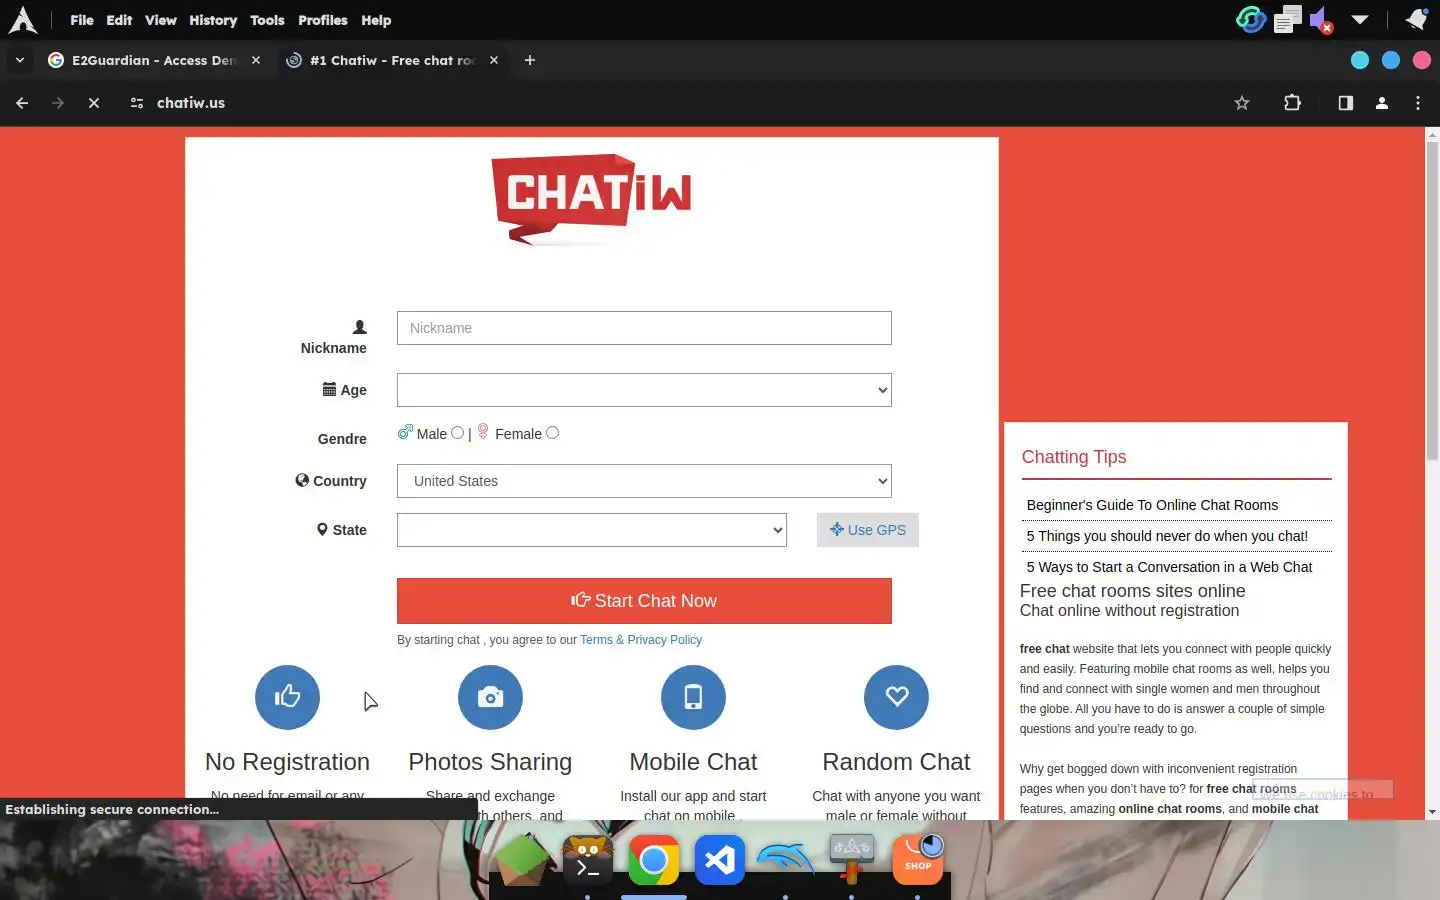Select the Female gender radio button
This screenshot has width=1440, height=900.
click(552, 433)
